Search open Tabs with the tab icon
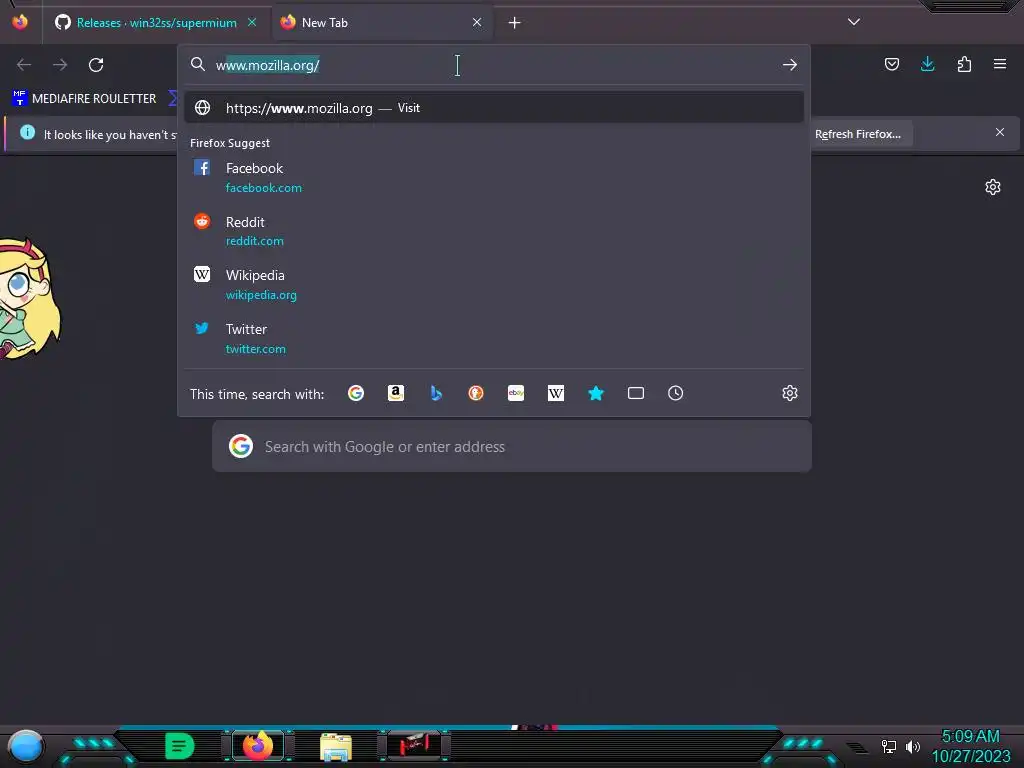The image size is (1024, 768). (635, 393)
